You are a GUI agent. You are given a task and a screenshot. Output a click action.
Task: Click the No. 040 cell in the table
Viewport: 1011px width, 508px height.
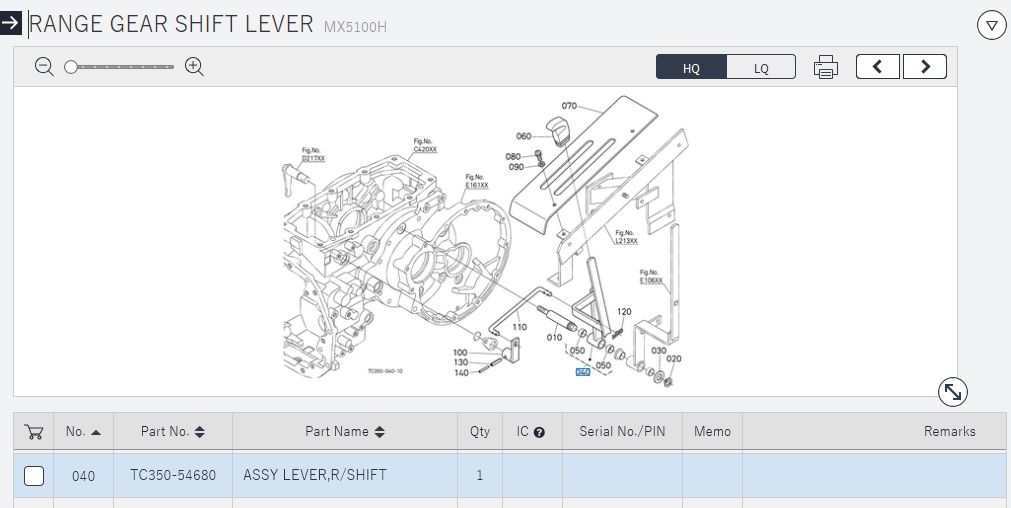tap(83, 476)
